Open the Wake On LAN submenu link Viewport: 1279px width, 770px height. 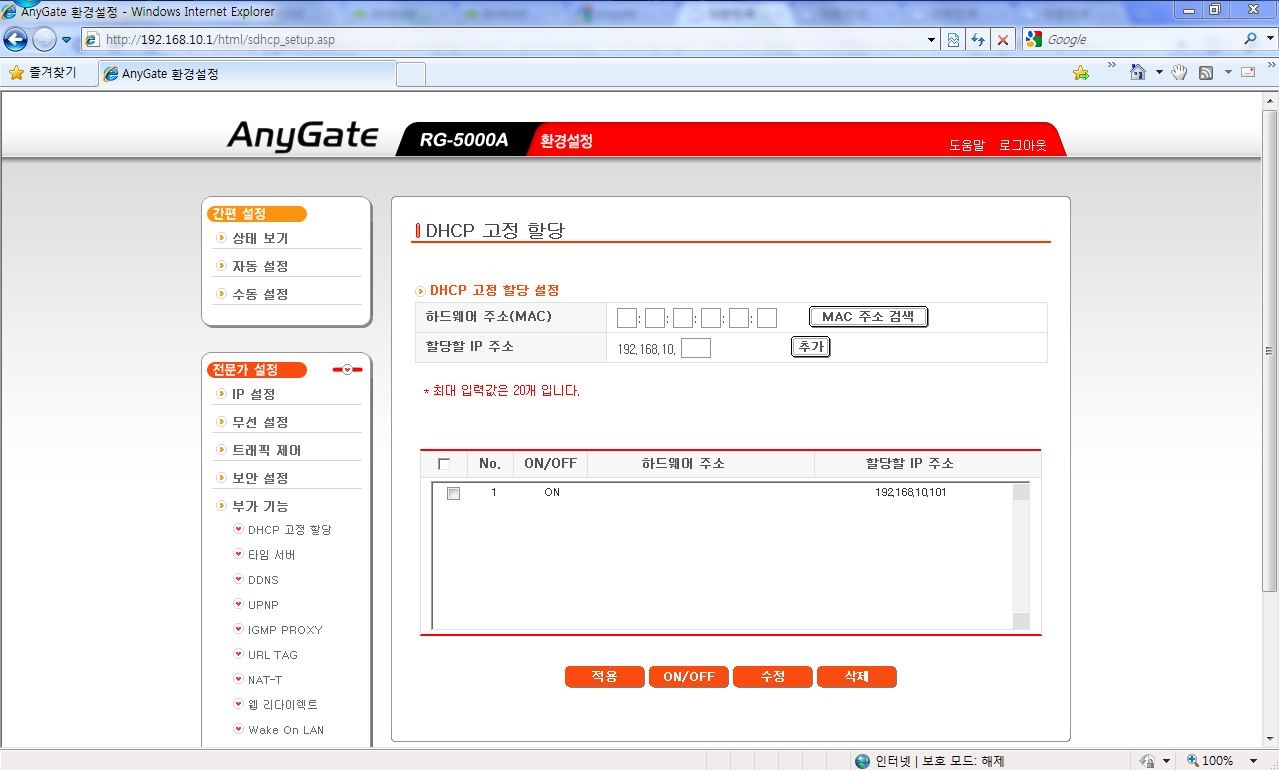coord(286,730)
